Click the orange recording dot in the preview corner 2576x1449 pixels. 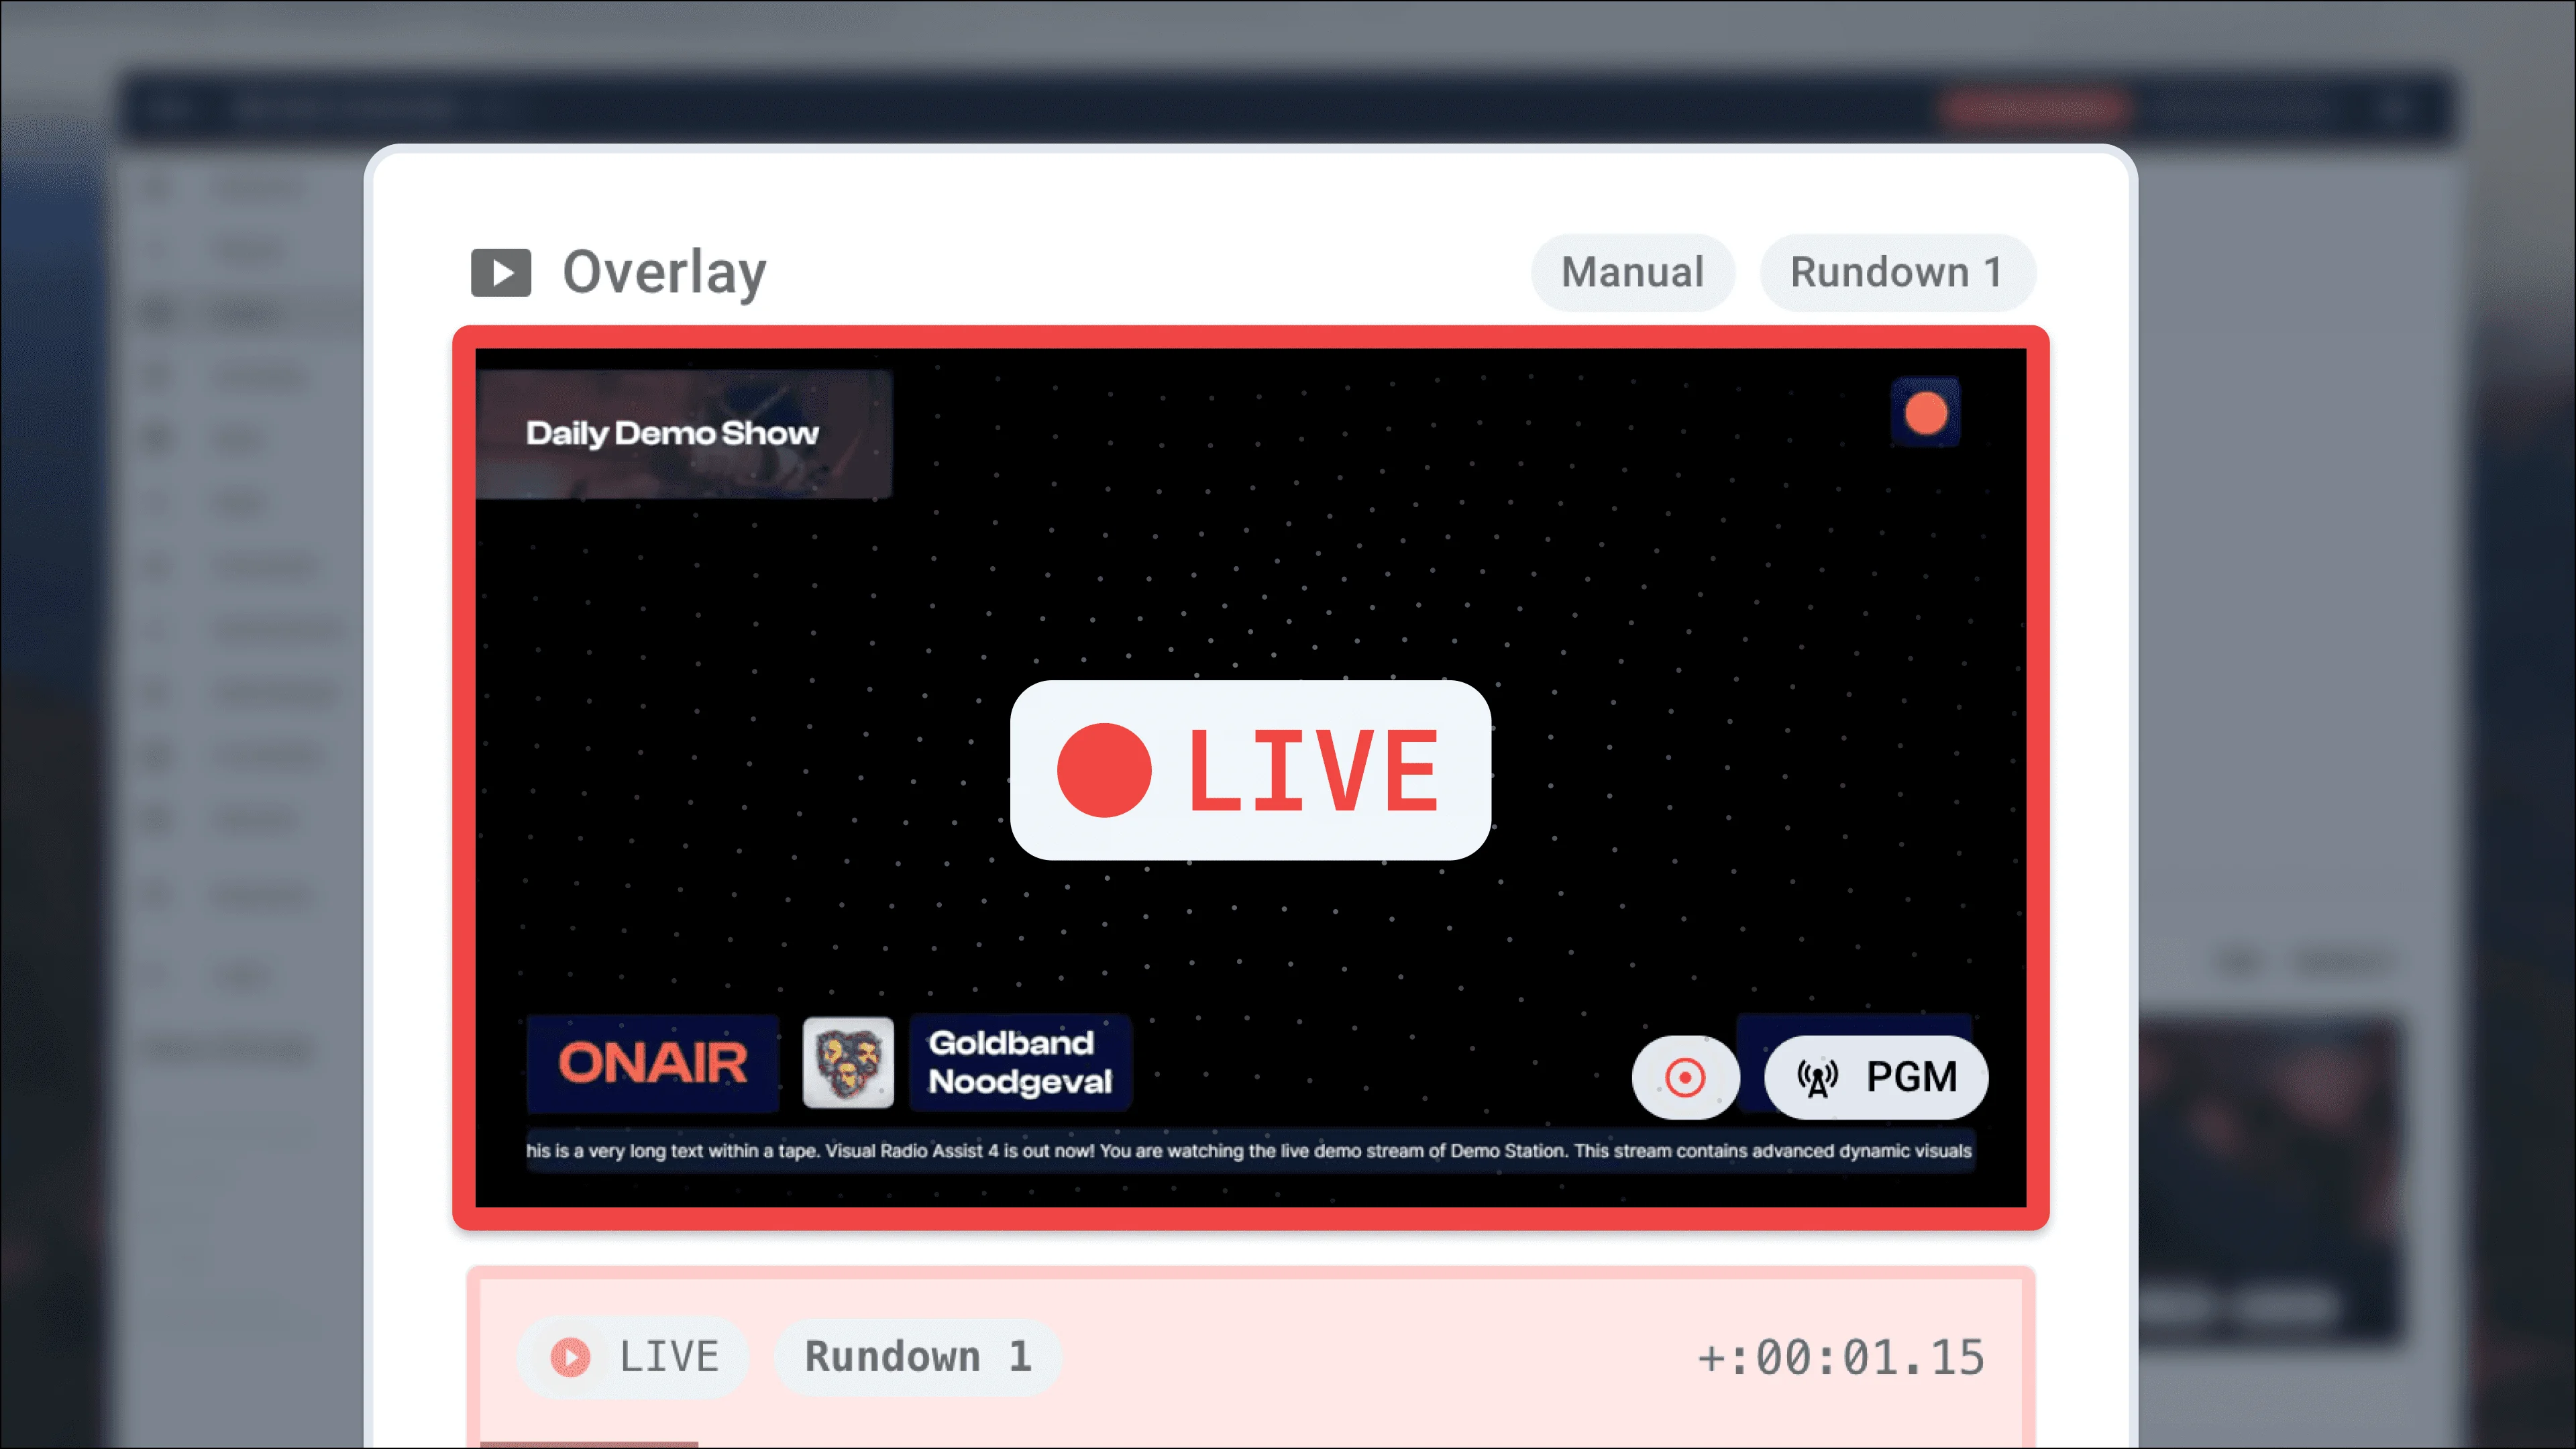coord(1925,413)
